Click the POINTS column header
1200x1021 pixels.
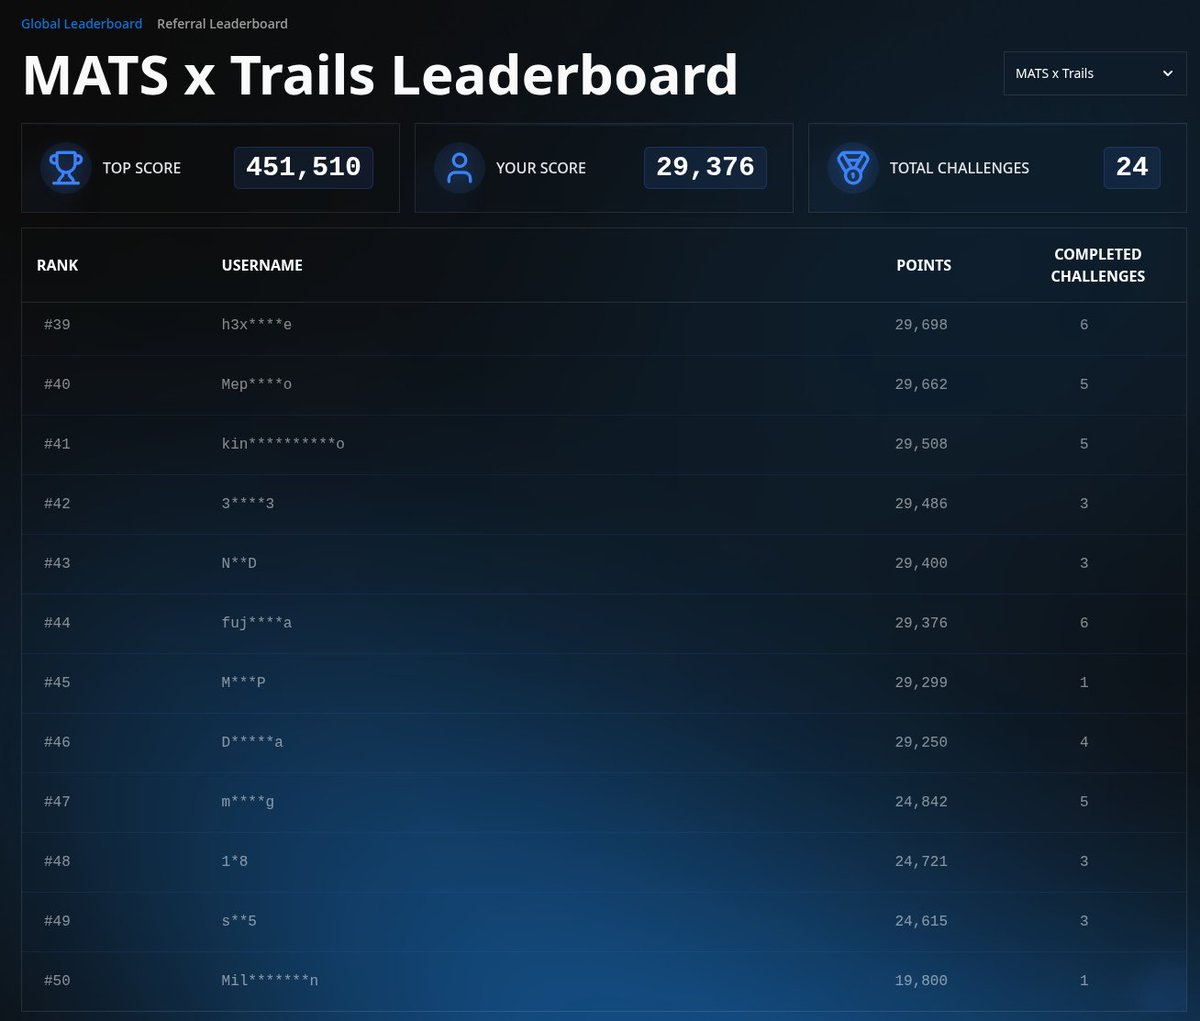click(924, 265)
